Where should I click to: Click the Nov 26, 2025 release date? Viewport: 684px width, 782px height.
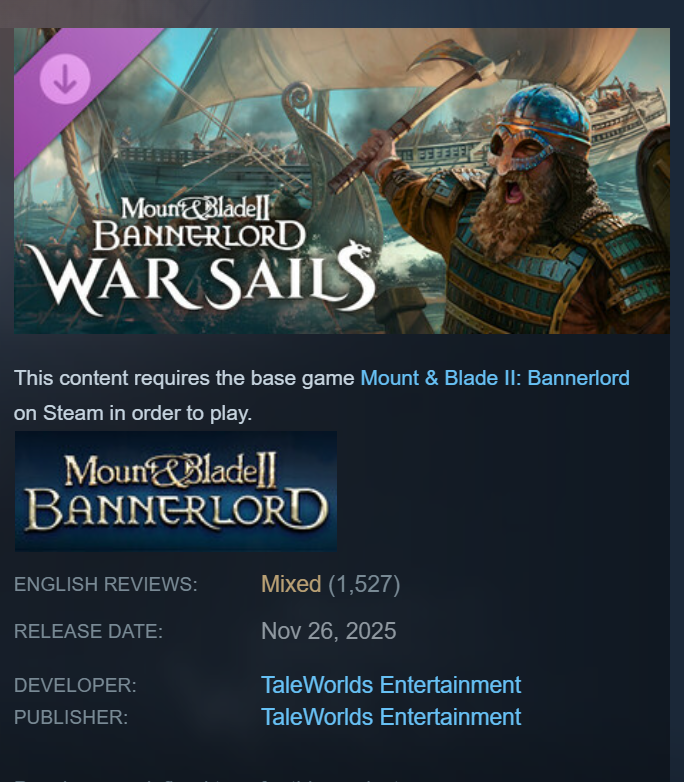(x=329, y=631)
